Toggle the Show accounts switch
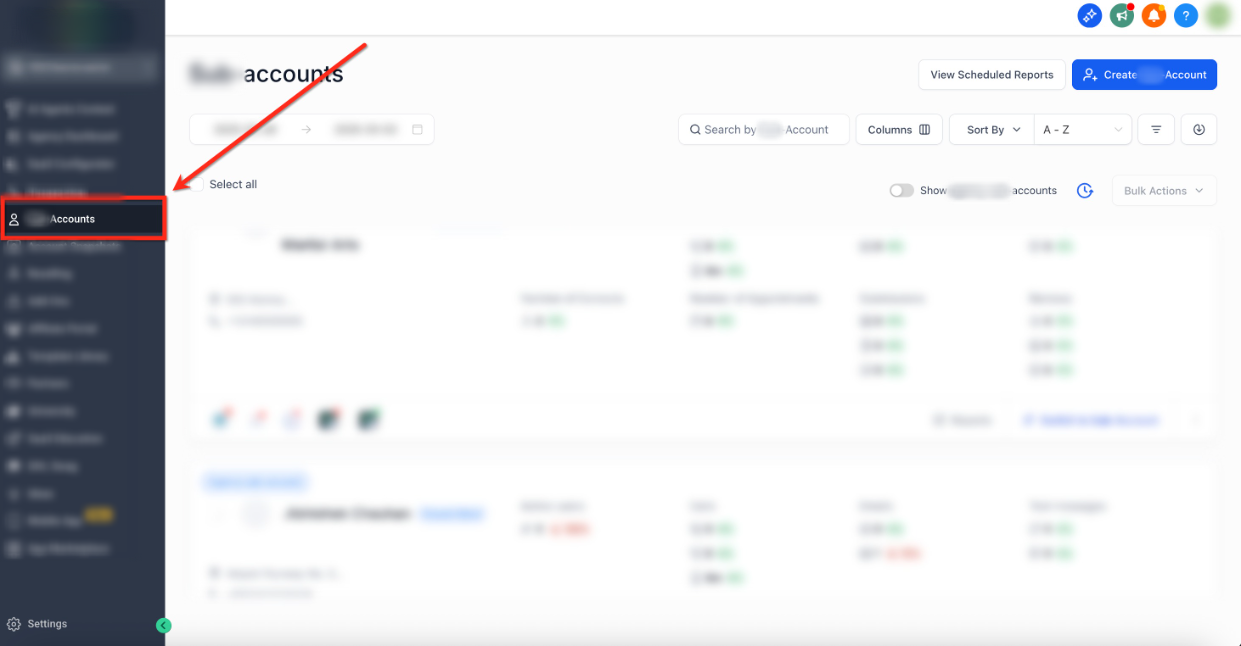The image size is (1241, 646). 901,190
